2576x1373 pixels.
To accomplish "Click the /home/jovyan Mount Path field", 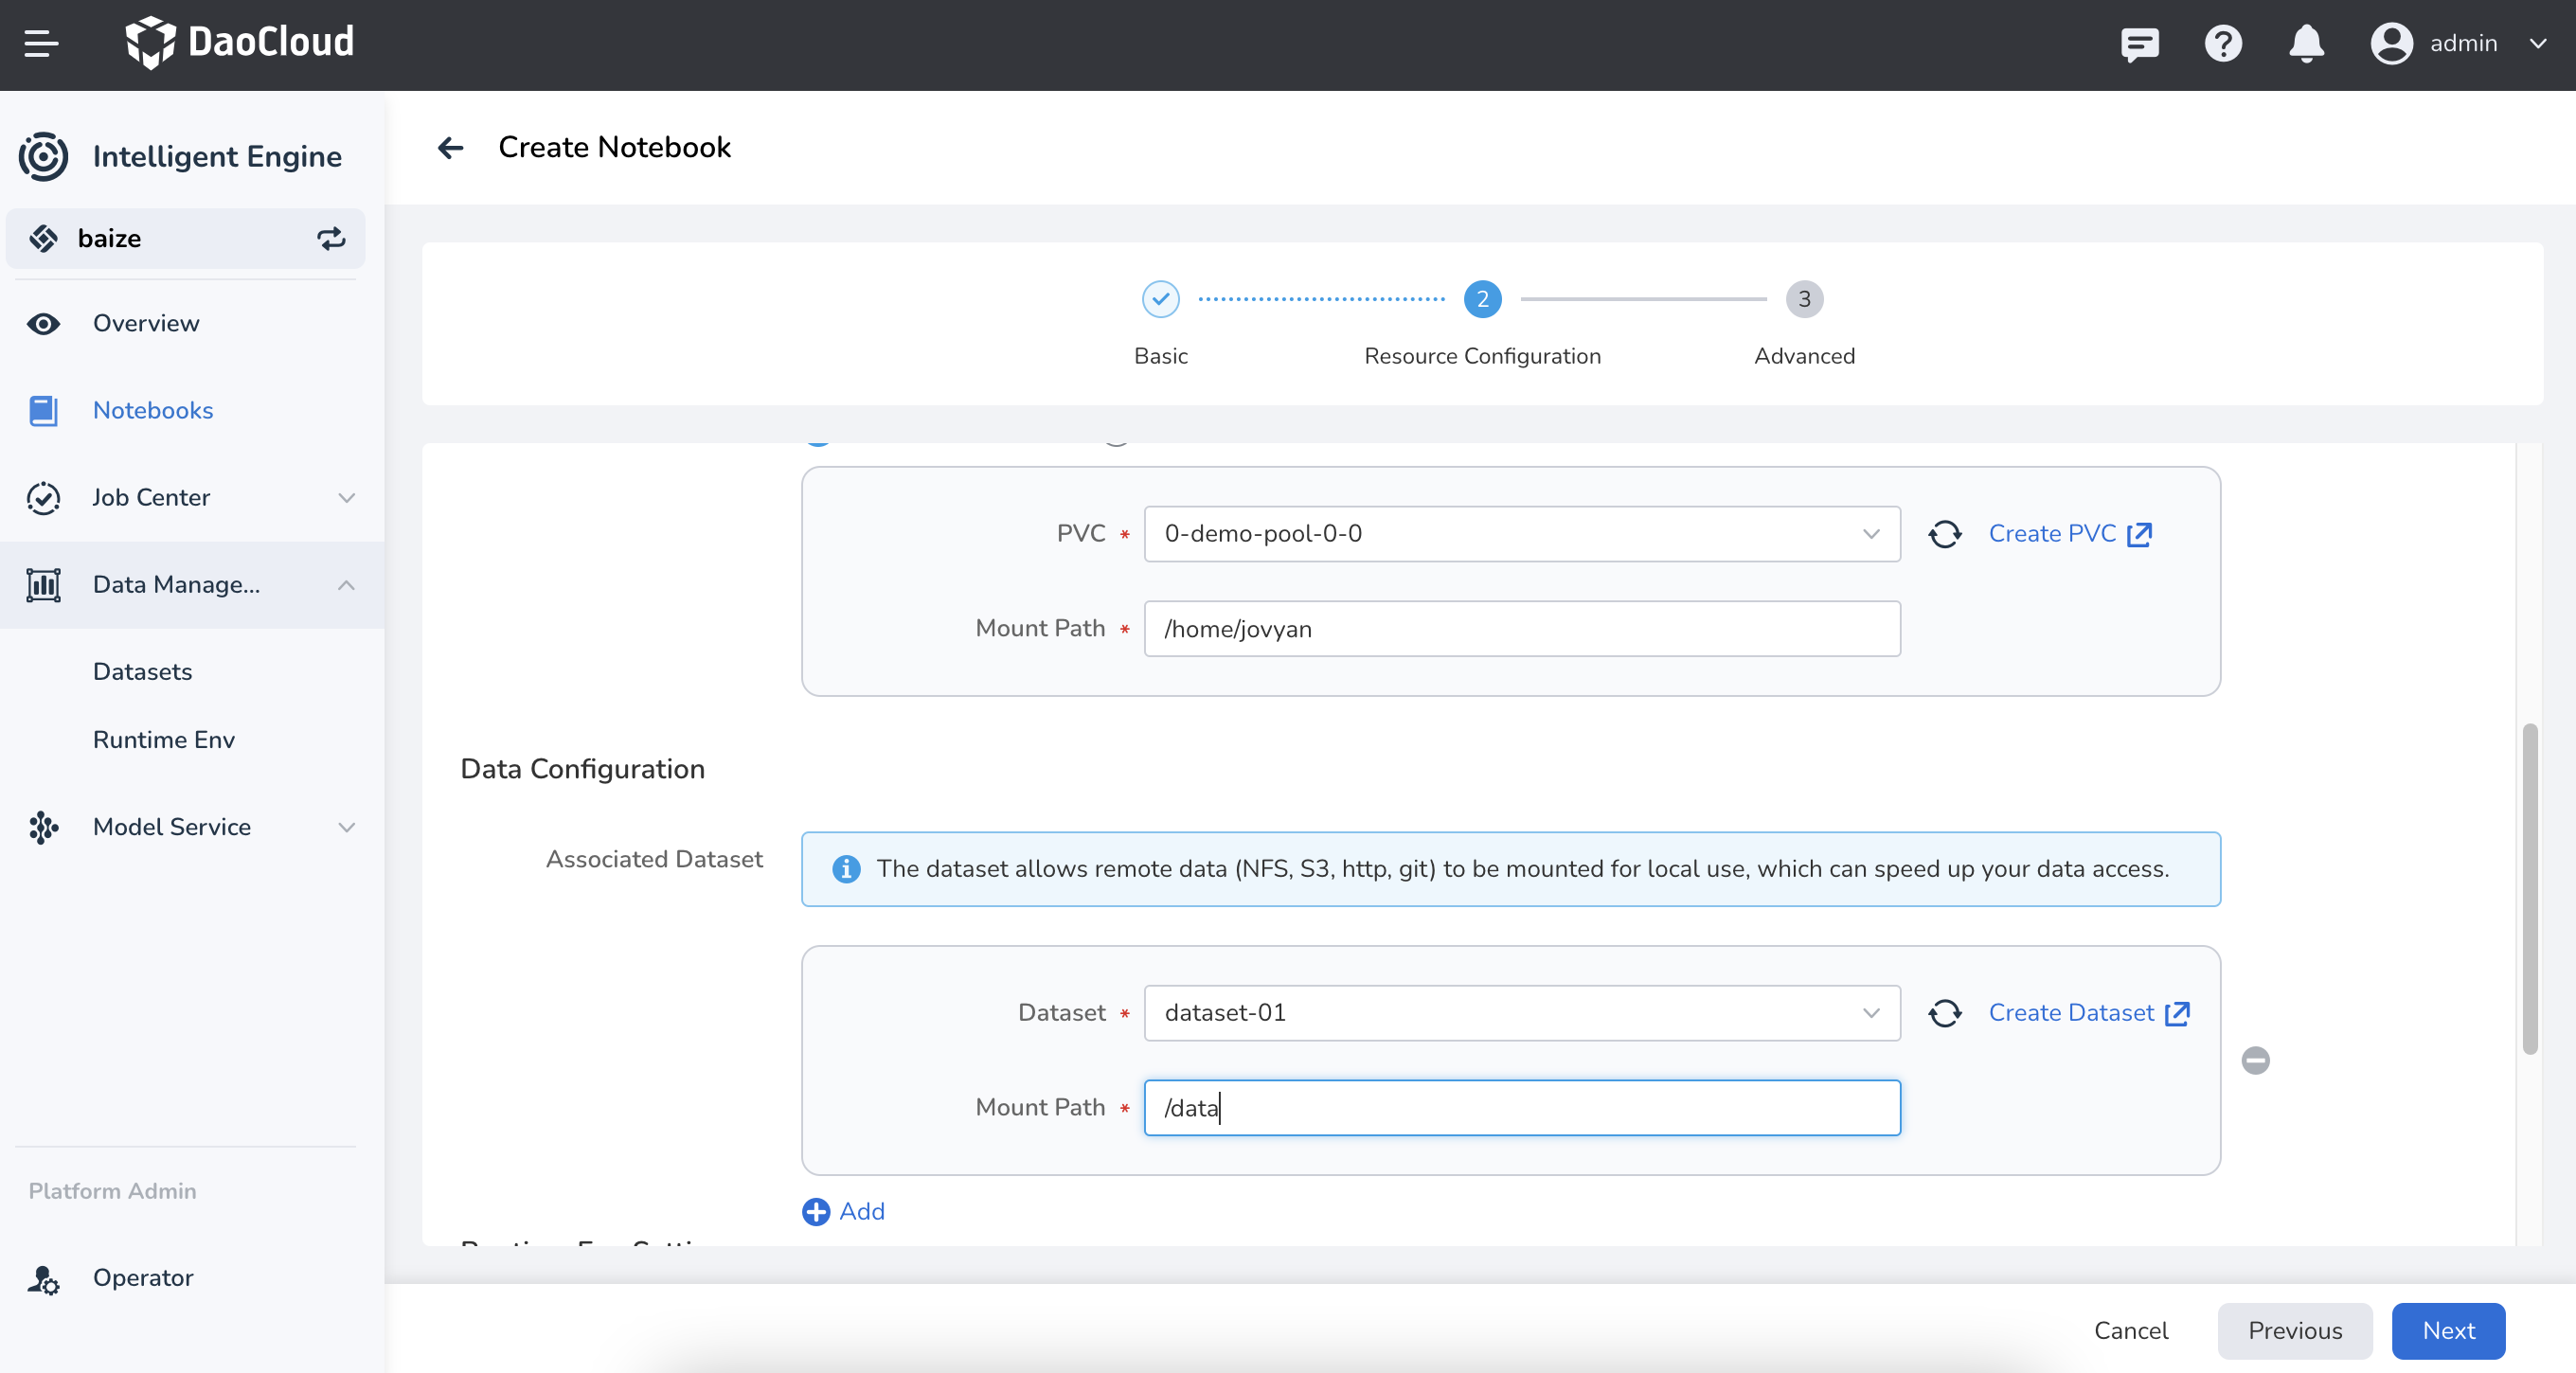I will [x=1520, y=629].
